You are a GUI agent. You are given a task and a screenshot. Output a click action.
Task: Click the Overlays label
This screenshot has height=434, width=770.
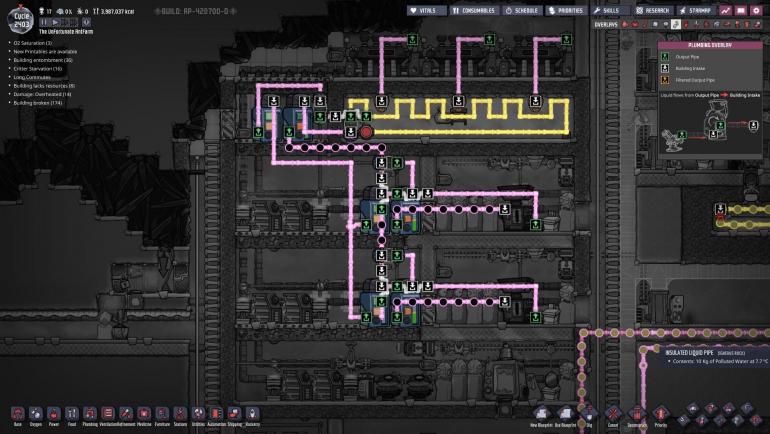coord(605,25)
